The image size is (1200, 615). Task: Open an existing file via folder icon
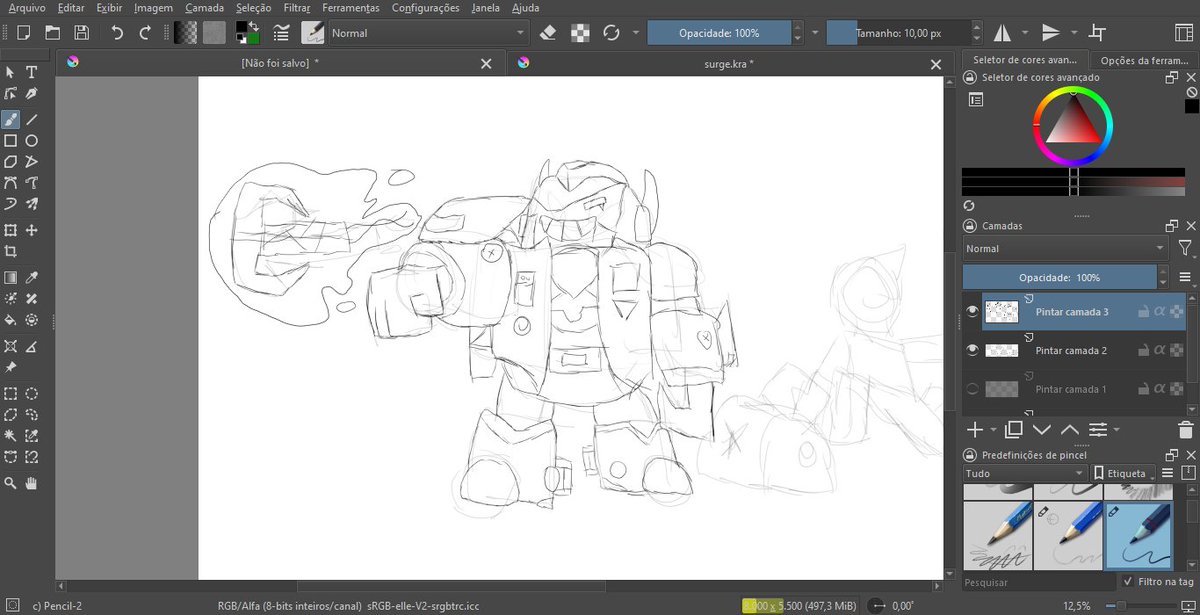52,33
